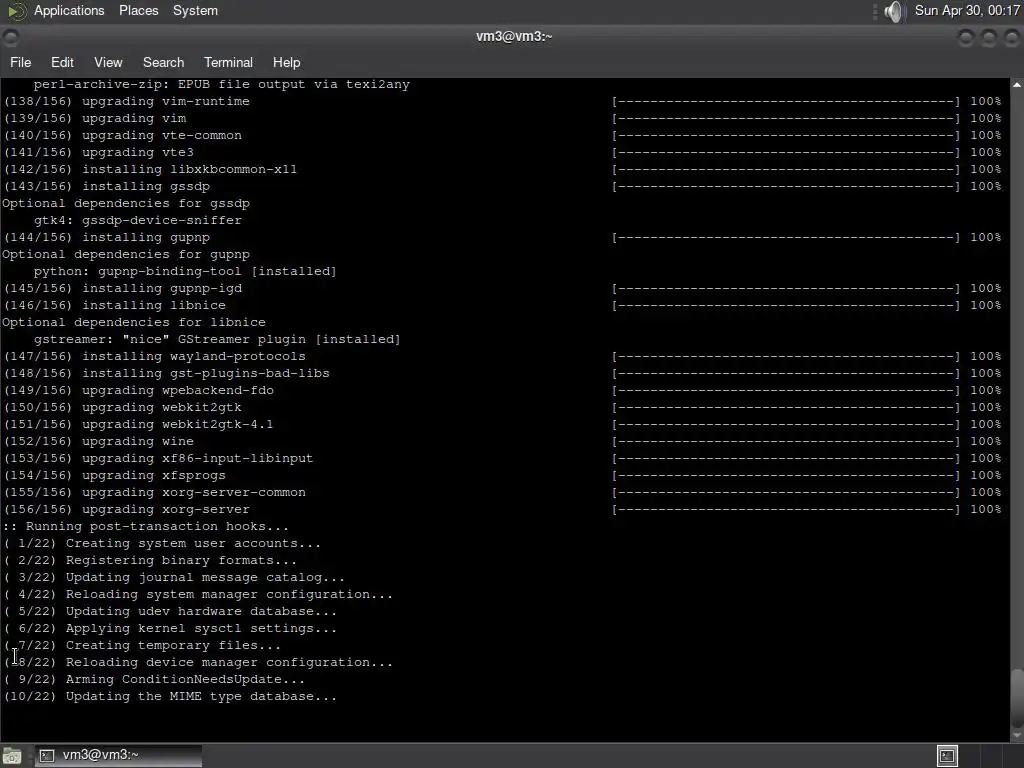Click the line 'upgrading vte3'

[99, 152]
